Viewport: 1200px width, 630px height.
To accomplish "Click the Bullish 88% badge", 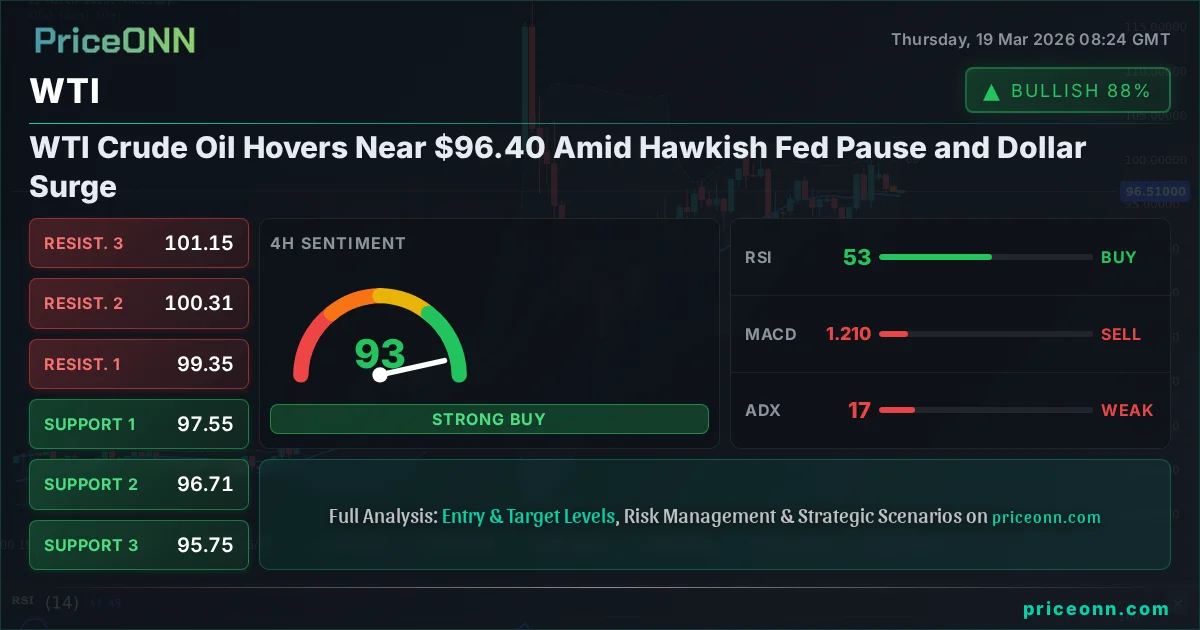I will [1067, 91].
